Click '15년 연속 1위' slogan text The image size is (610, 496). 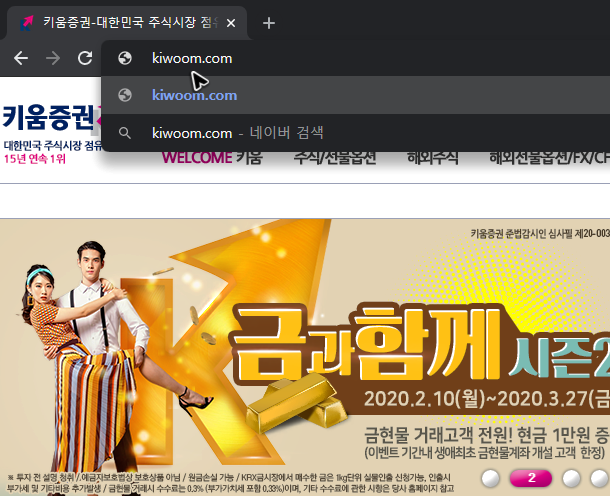coord(35,159)
